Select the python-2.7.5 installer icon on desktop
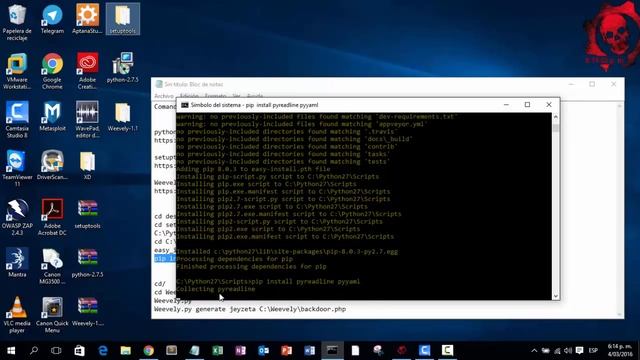 (122, 67)
